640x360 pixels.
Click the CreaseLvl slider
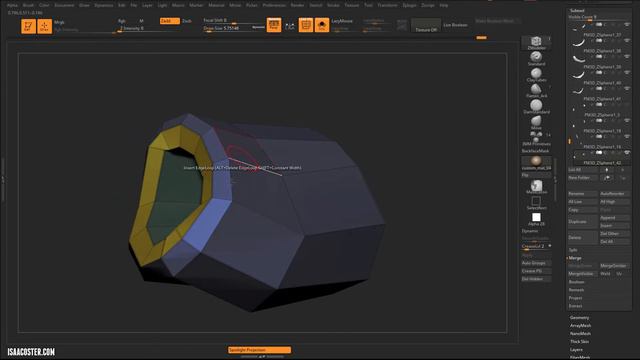pos(536,247)
